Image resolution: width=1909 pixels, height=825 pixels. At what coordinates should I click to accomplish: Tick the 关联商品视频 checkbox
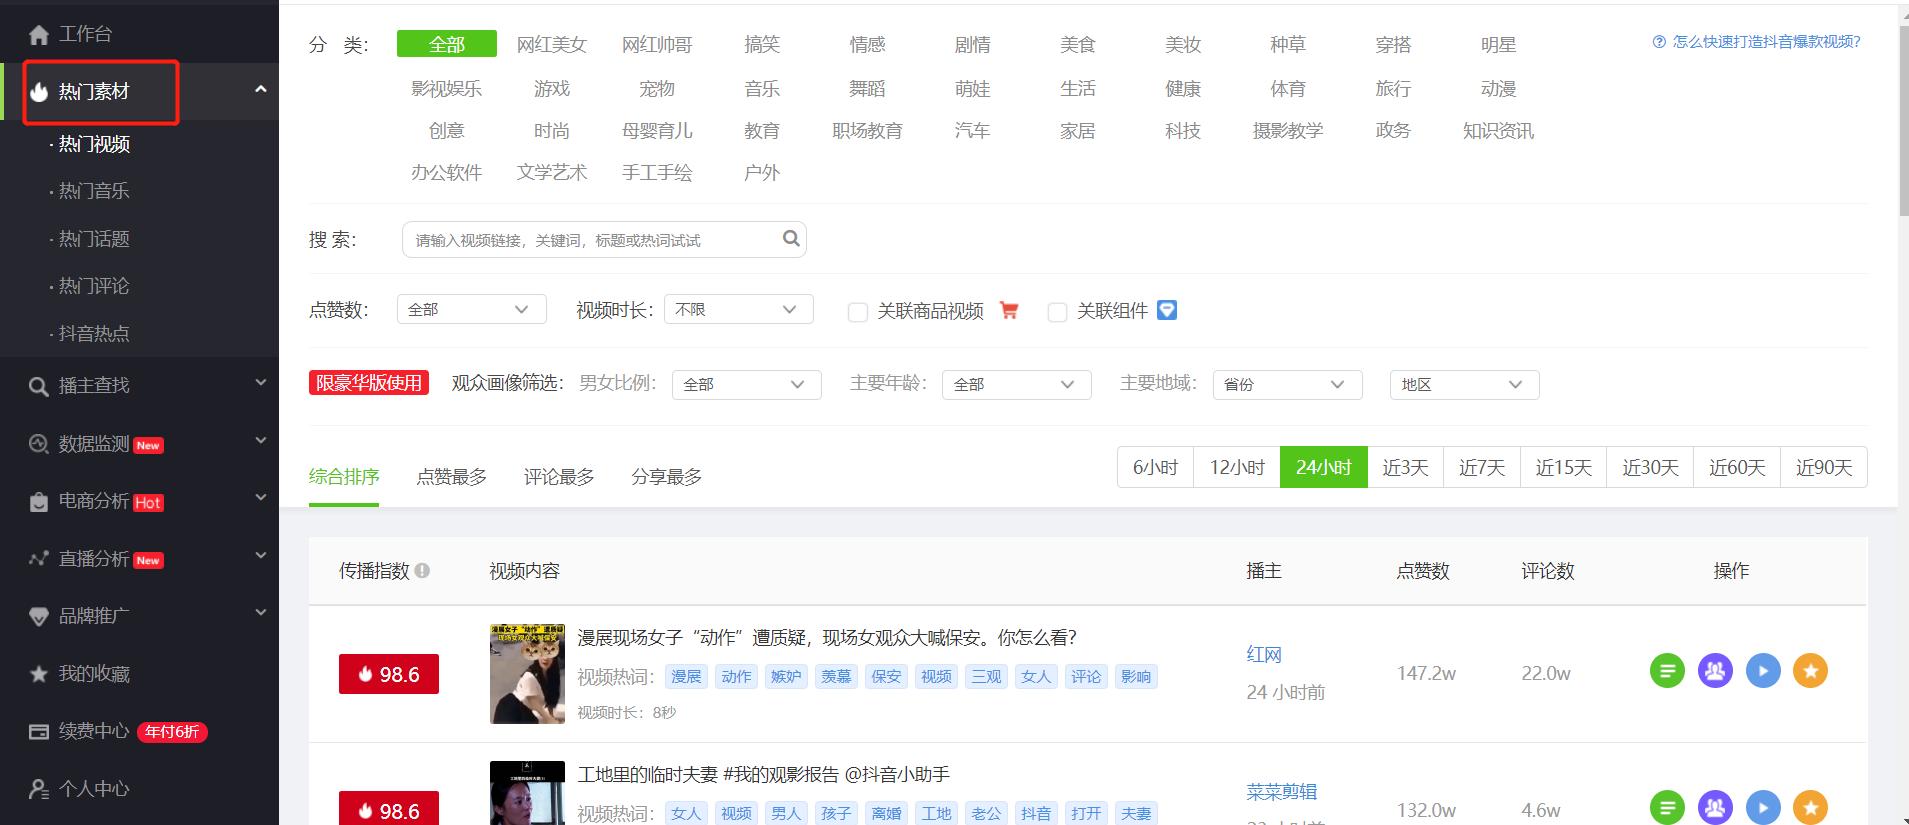click(x=857, y=312)
